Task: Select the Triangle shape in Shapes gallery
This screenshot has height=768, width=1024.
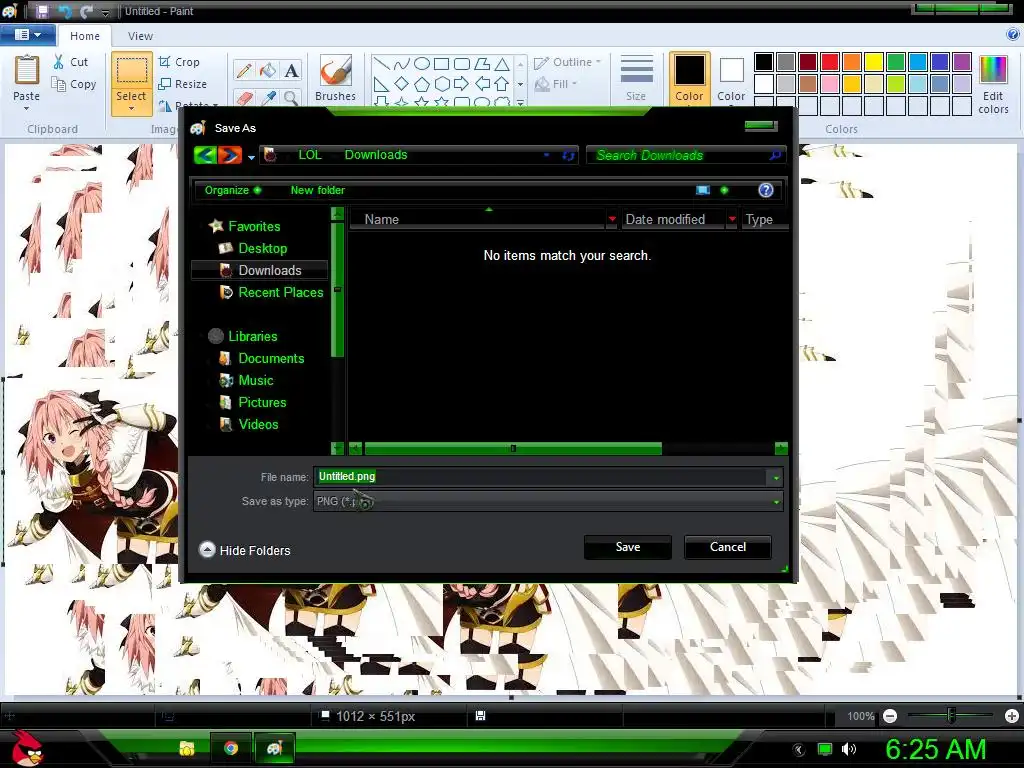Action: (x=502, y=63)
